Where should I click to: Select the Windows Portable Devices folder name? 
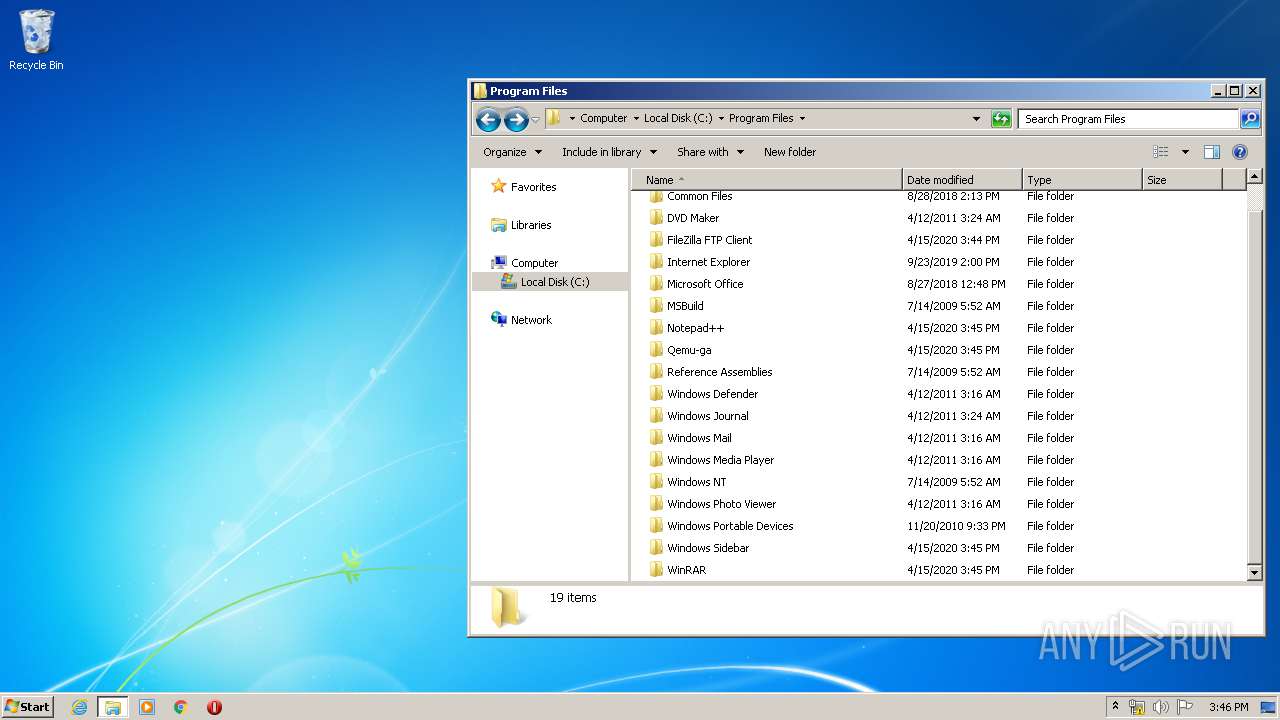[730, 526]
